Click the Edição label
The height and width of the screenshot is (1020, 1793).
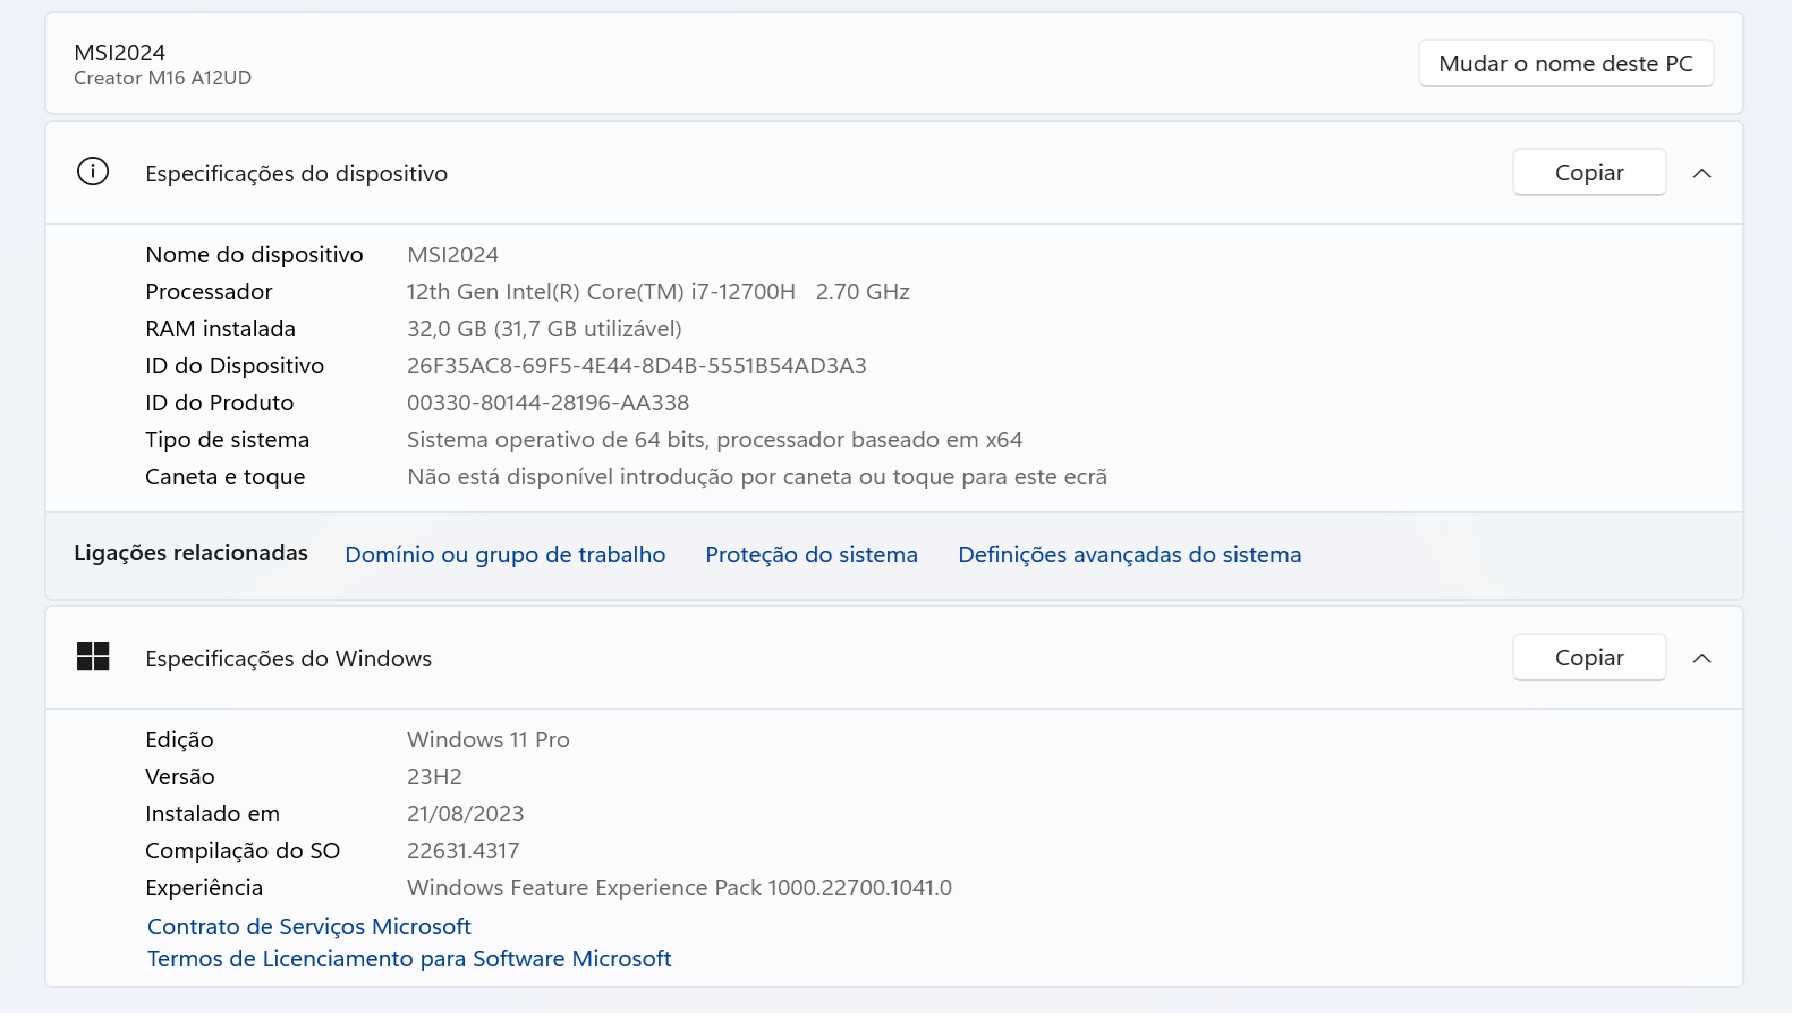coord(179,740)
